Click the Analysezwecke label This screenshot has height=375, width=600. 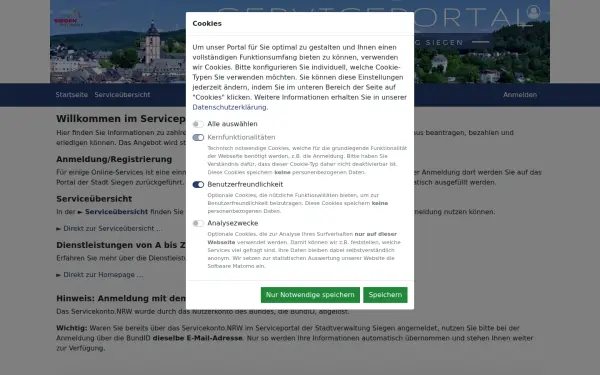233,223
